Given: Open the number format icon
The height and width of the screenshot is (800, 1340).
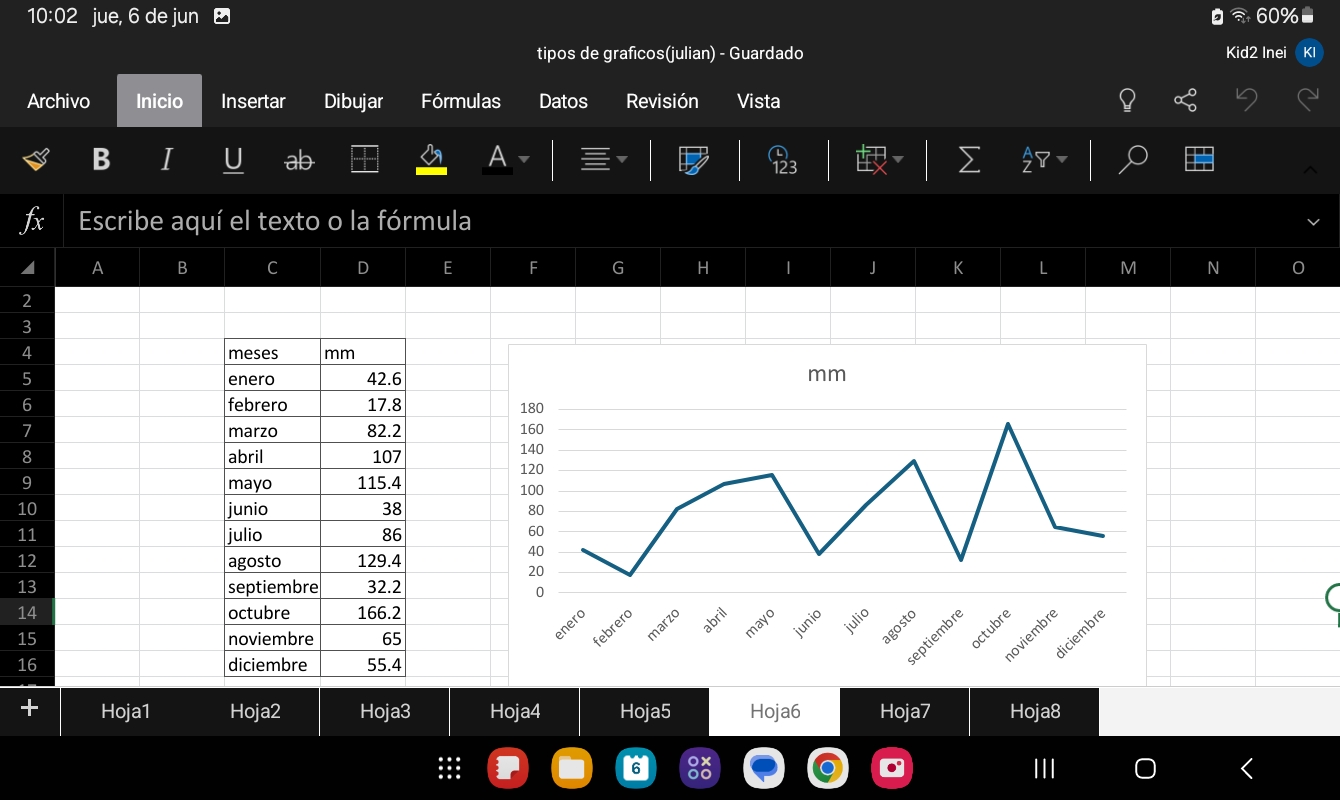Looking at the screenshot, I should [782, 160].
